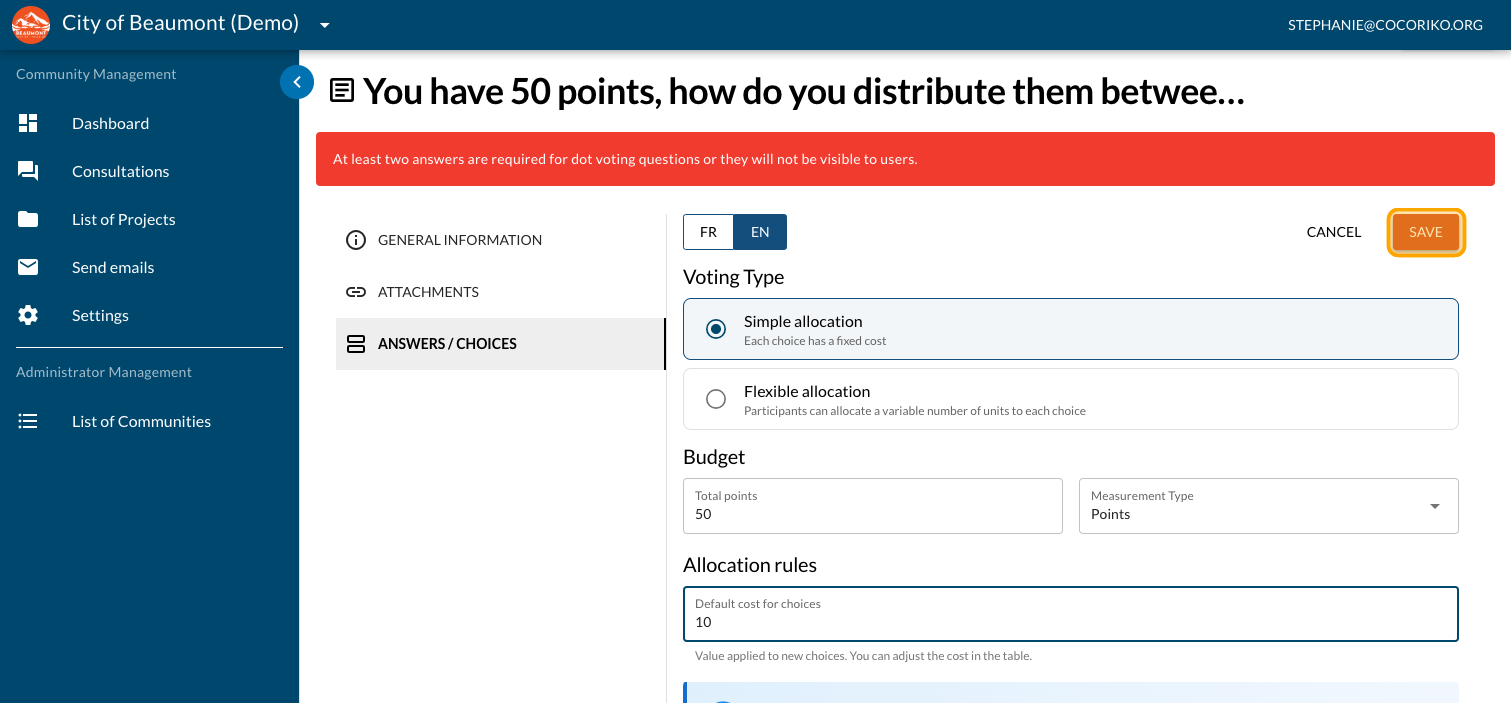This screenshot has height=703, width=1511.
Task: Click the Send emails envelope icon
Action: 28,267
